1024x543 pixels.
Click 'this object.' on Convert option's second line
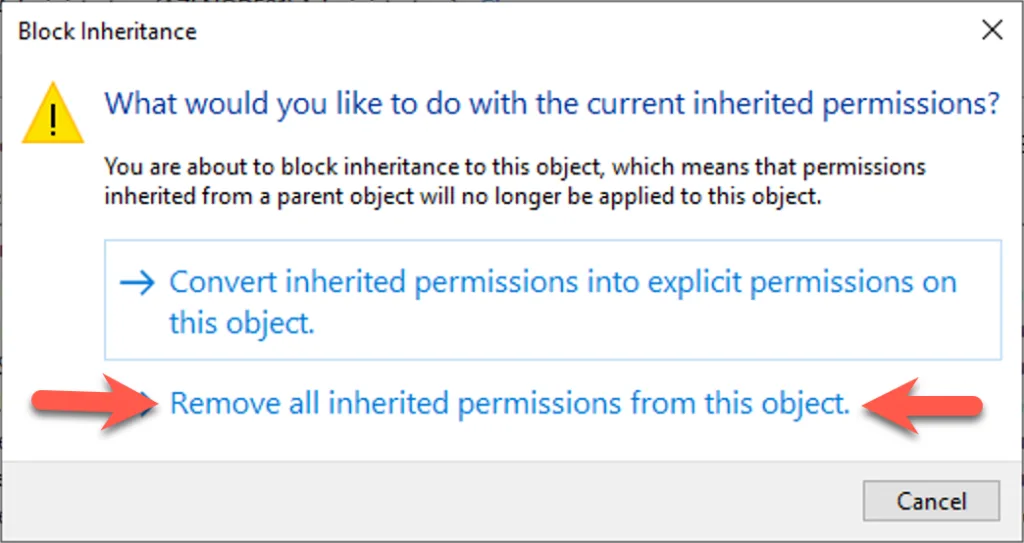click(241, 323)
